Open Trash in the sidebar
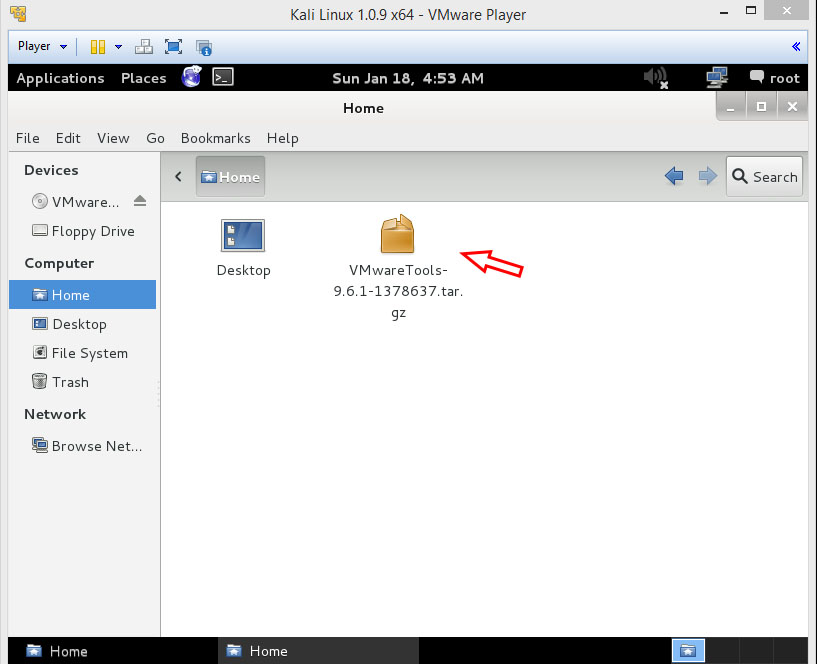The width and height of the screenshot is (817, 664). (60, 382)
